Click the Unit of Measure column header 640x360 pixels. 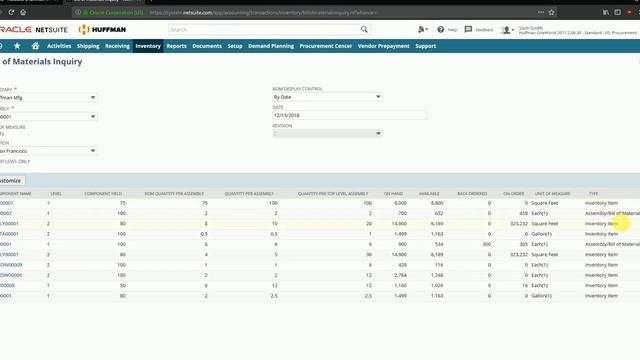coord(552,193)
